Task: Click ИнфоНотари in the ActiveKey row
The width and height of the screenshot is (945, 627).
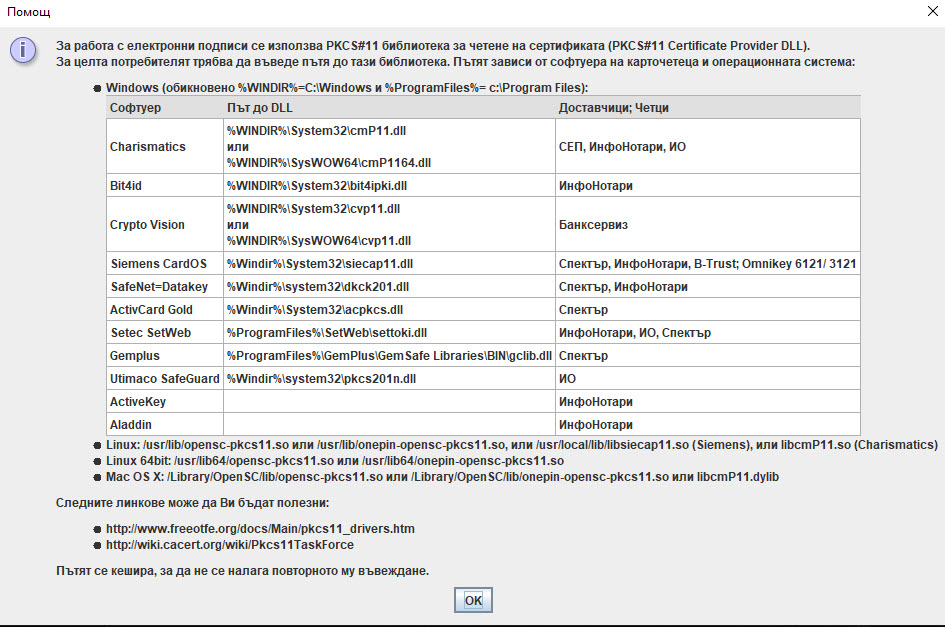Action: pyautogui.click(x=708, y=401)
